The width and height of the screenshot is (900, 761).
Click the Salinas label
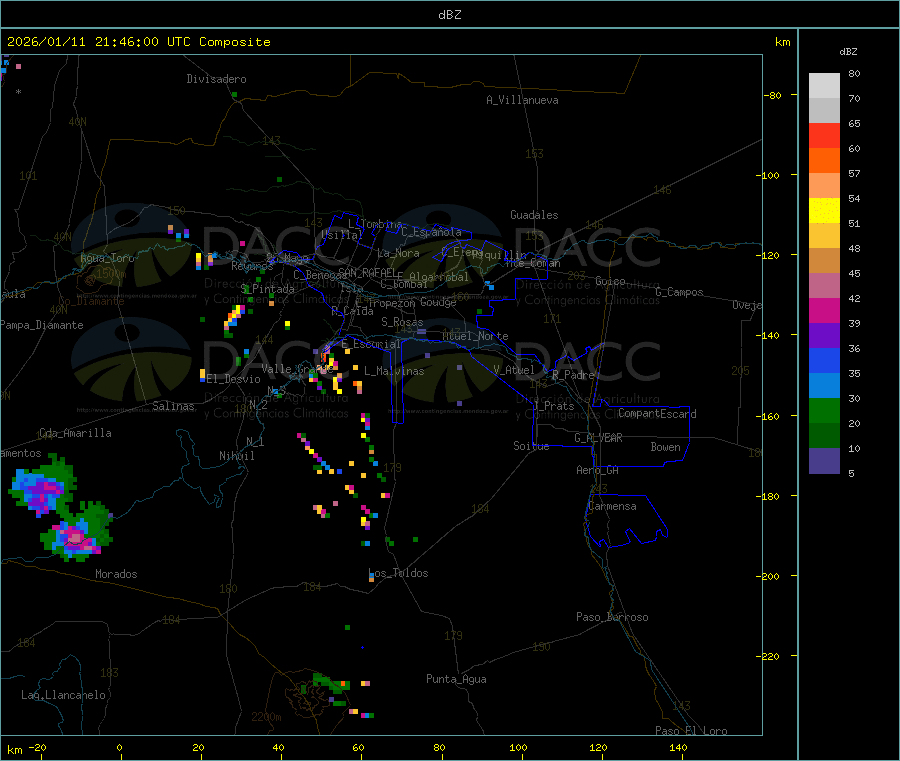tap(173, 406)
